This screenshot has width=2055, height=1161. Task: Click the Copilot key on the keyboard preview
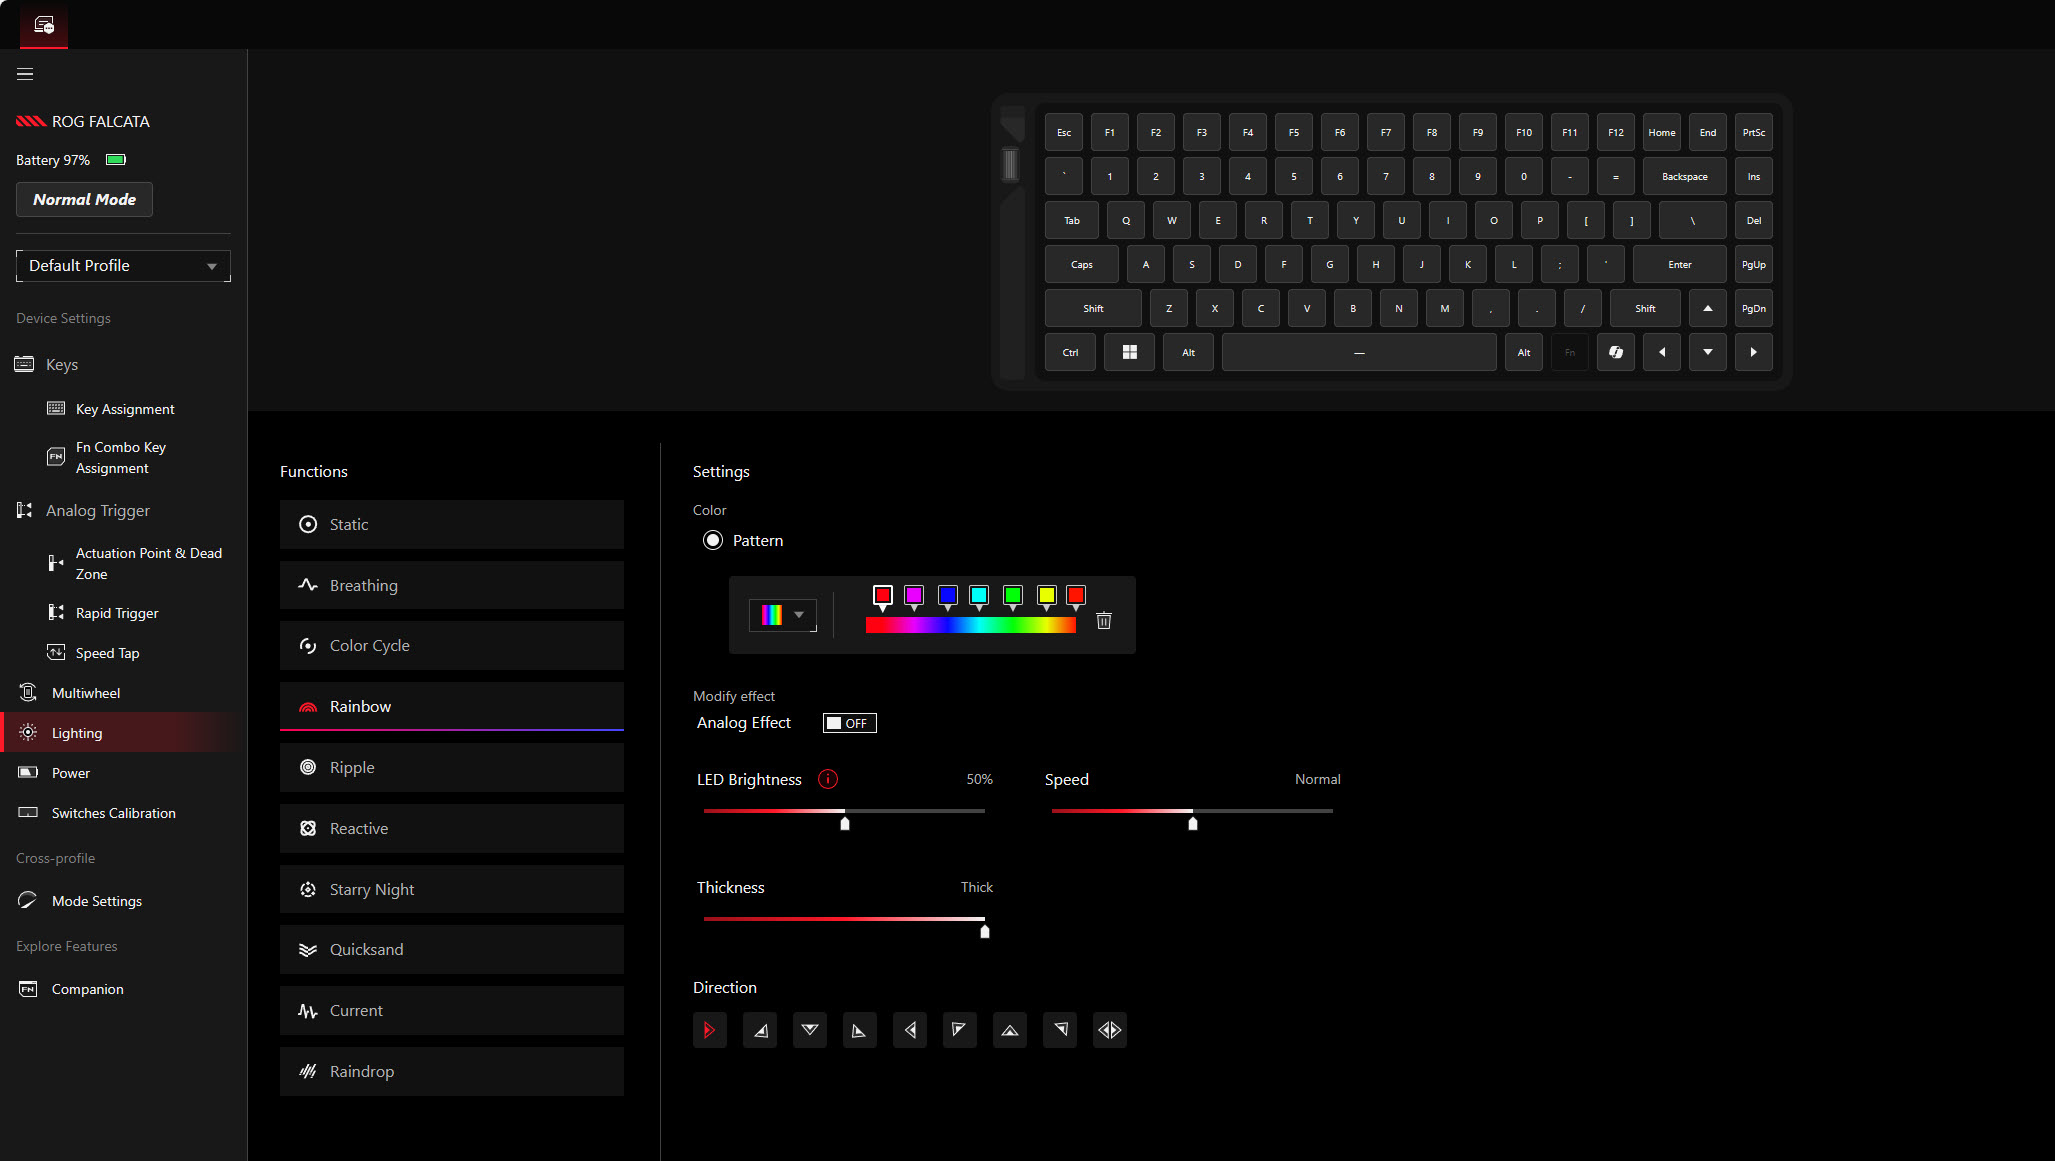point(1616,352)
